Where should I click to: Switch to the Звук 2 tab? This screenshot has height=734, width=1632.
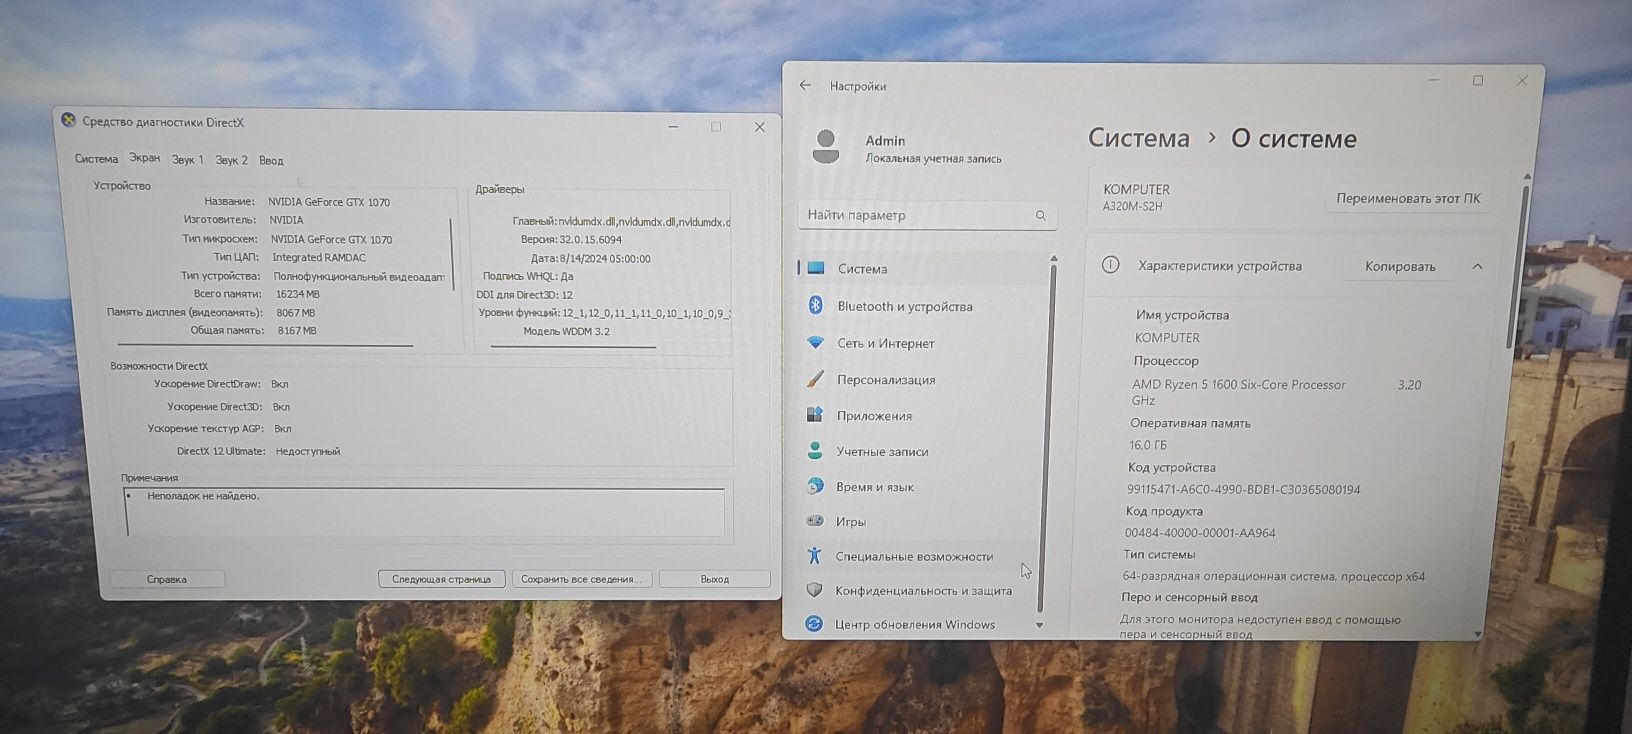231,160
